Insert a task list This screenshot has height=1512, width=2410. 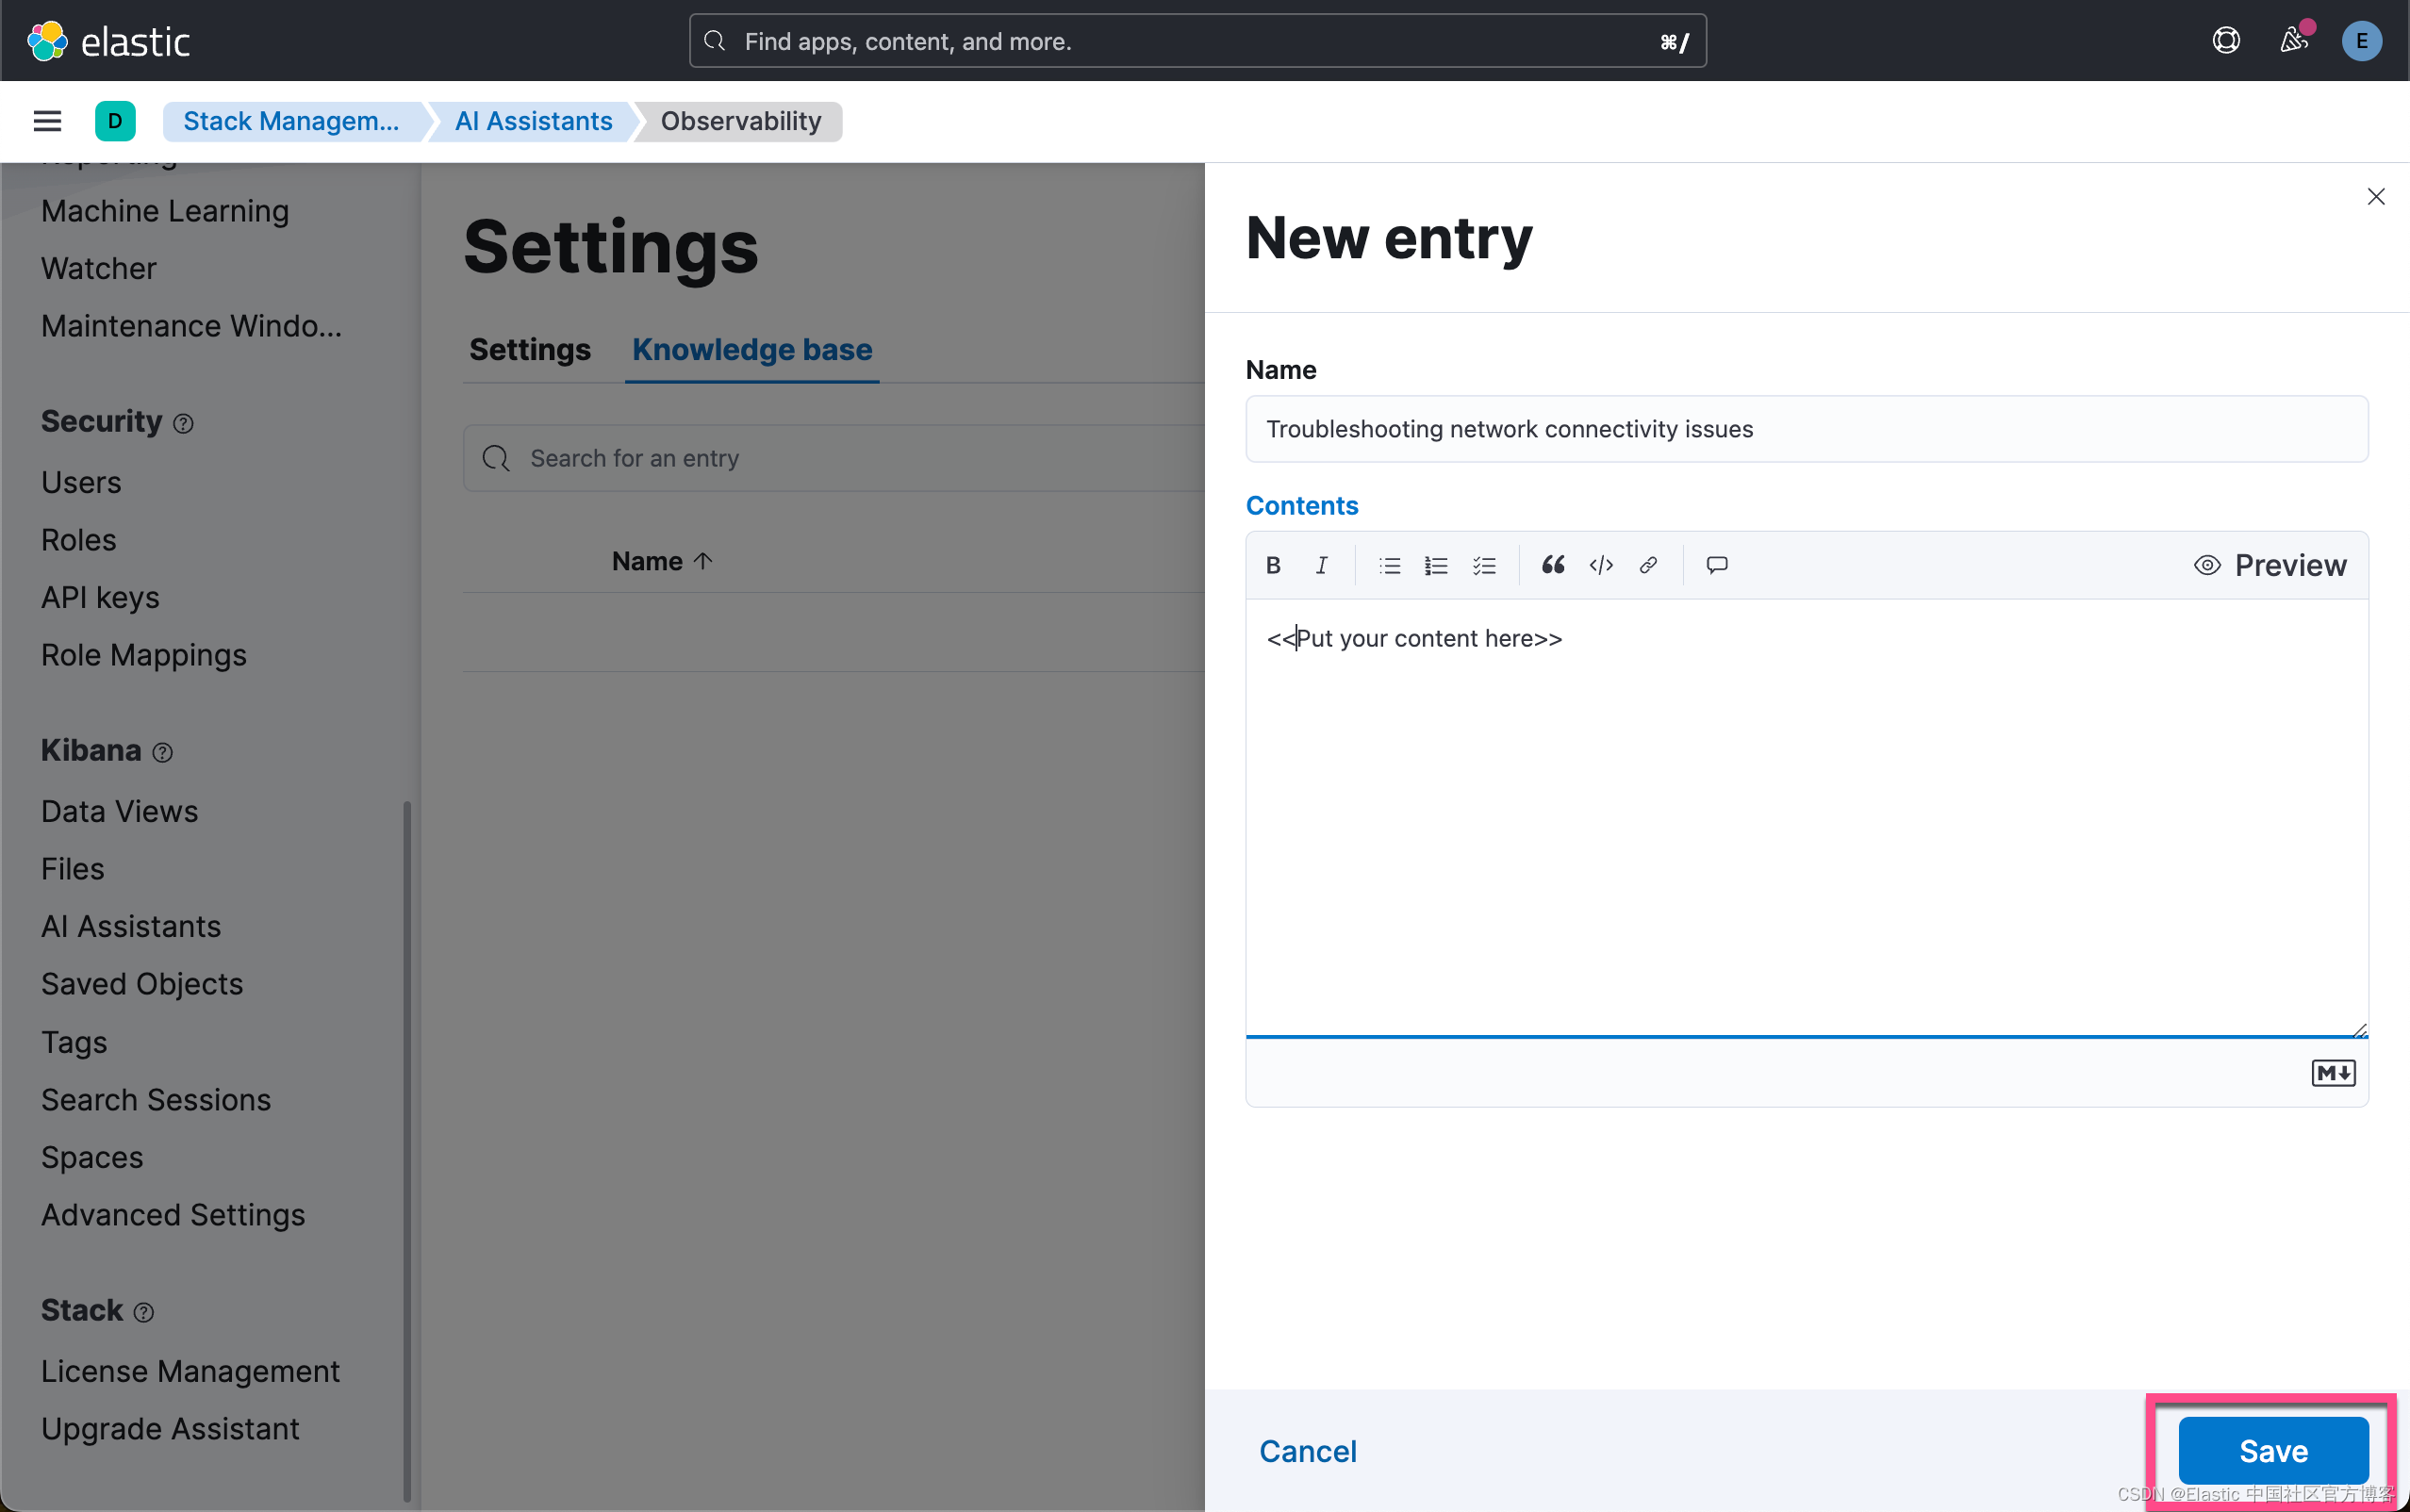[x=1483, y=565]
